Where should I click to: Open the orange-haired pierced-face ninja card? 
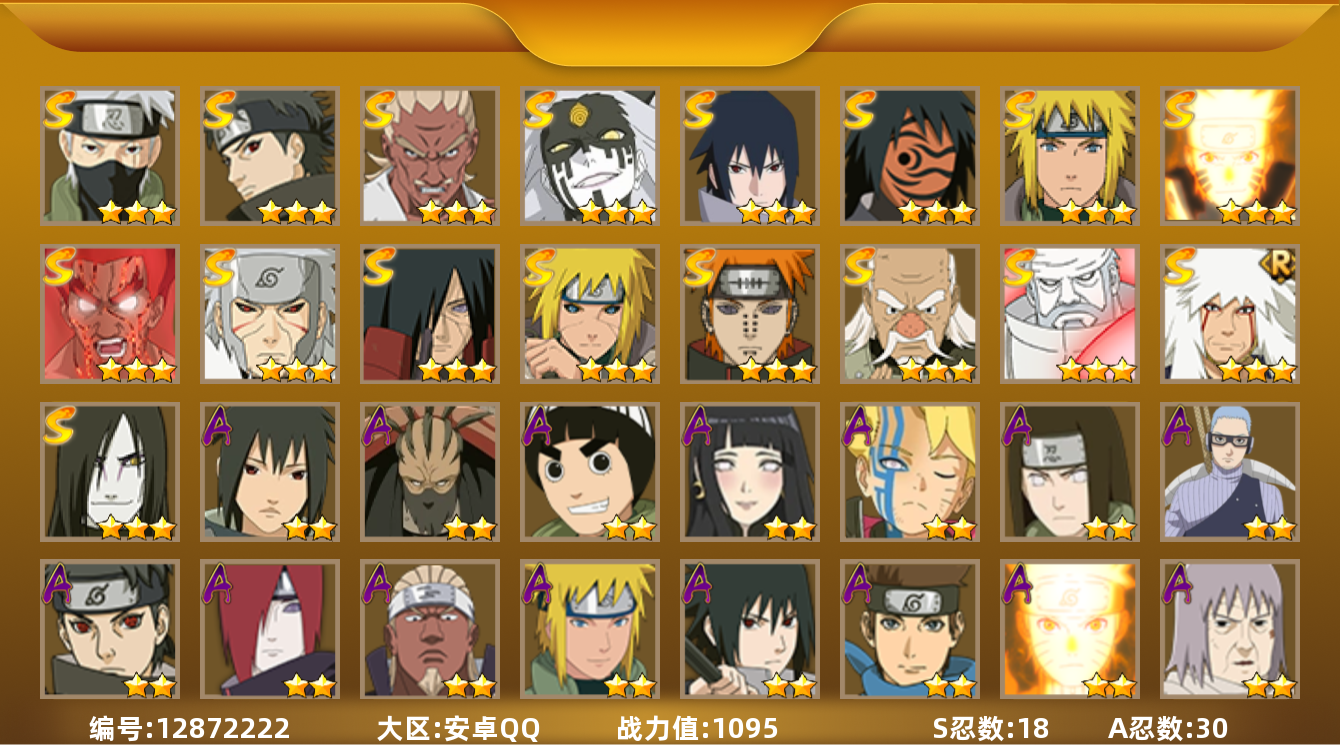click(749, 313)
